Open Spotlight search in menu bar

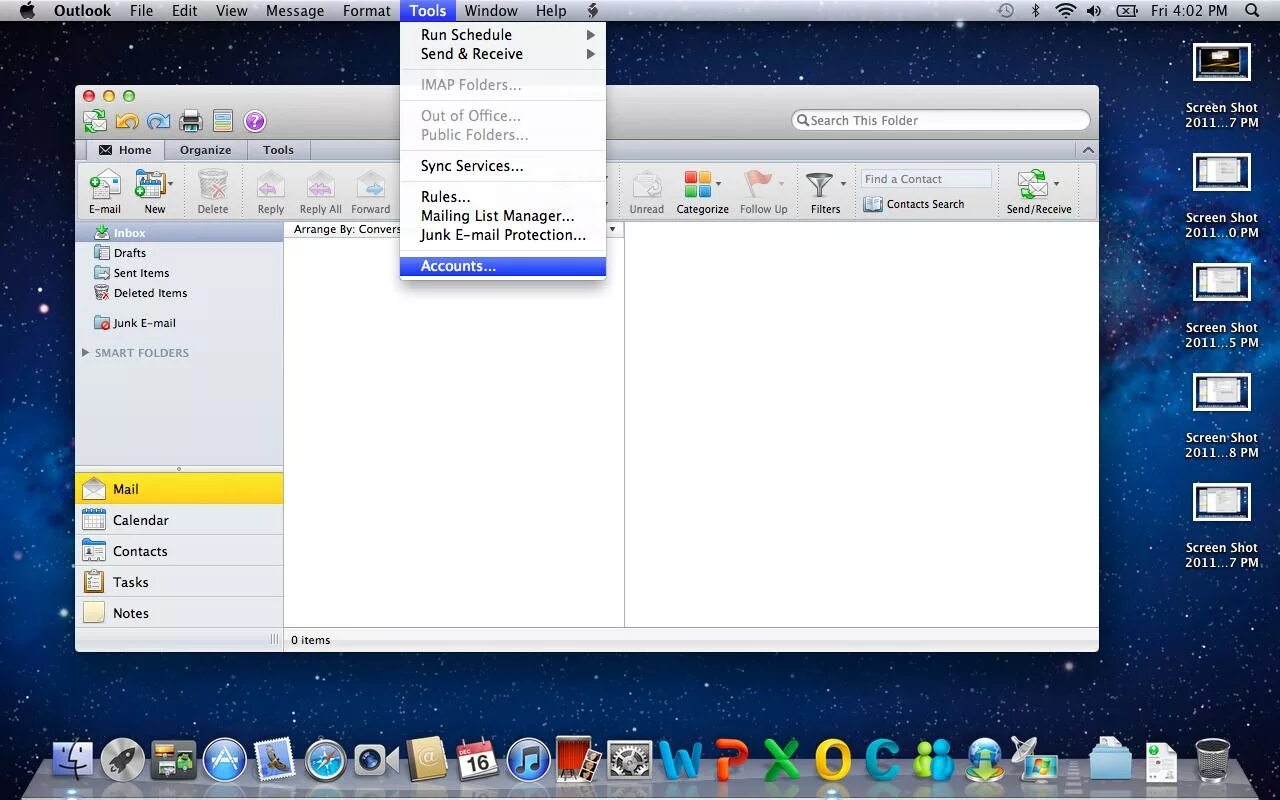pyautogui.click(x=1252, y=11)
